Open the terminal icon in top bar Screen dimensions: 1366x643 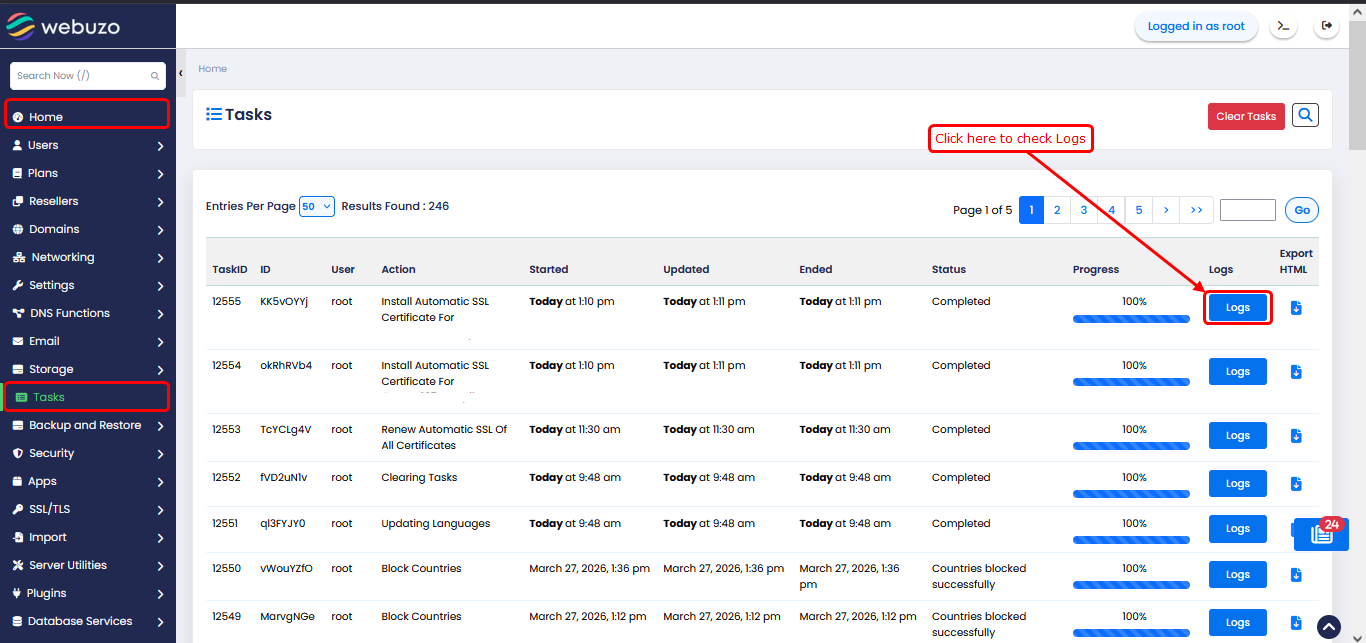pyautogui.click(x=1283, y=26)
